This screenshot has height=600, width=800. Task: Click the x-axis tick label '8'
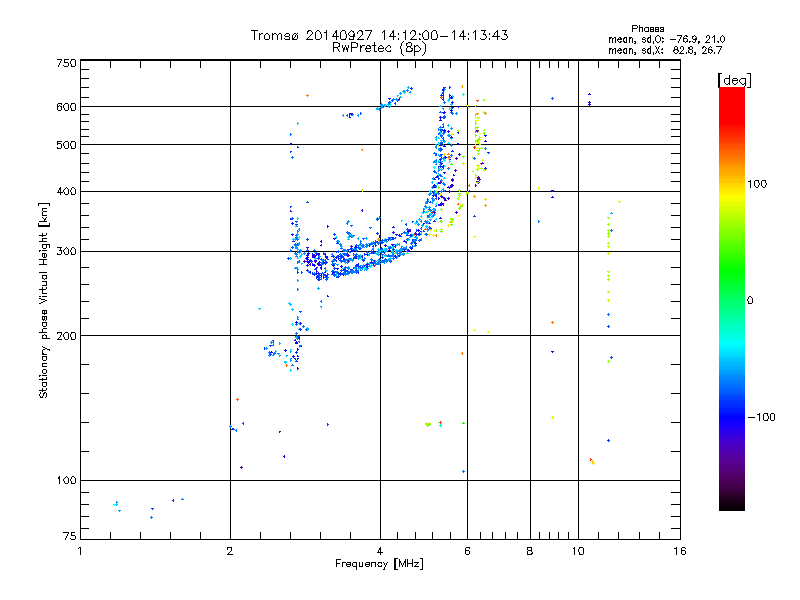tap(530, 551)
